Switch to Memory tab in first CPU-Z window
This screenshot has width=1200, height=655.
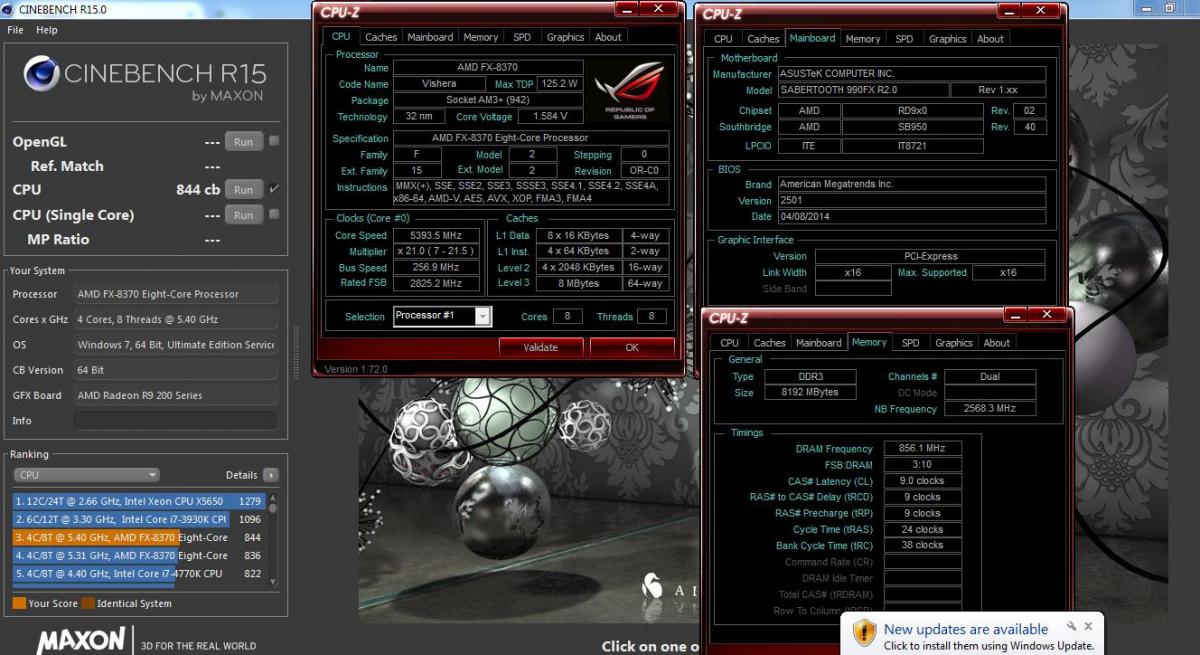(481, 37)
